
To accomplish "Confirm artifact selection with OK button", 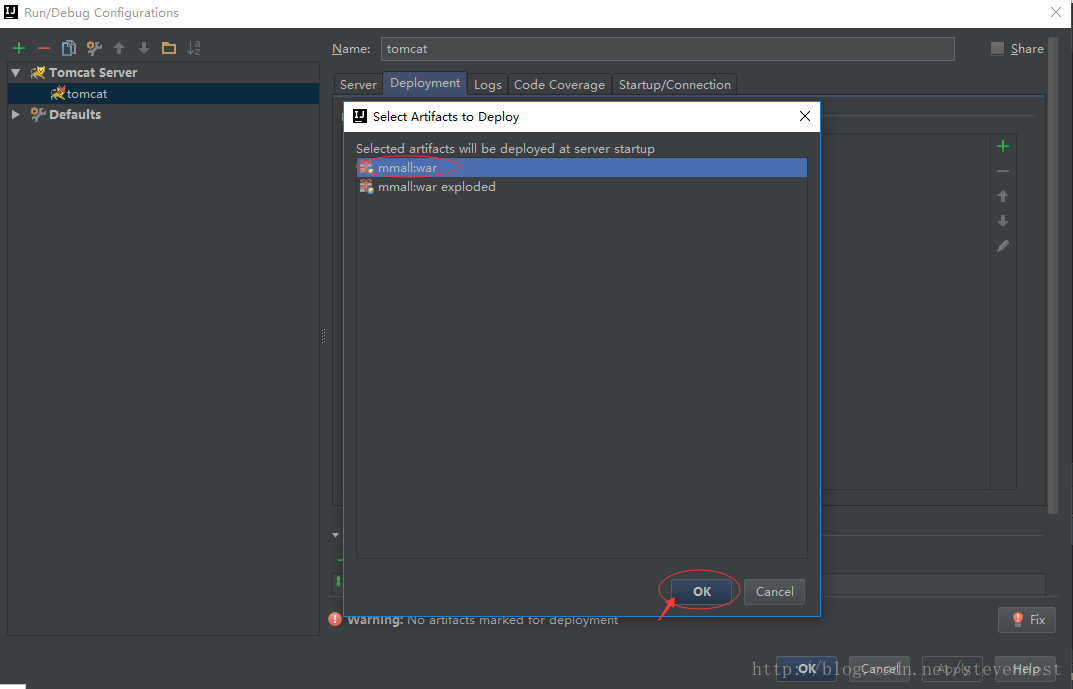I will pos(702,592).
